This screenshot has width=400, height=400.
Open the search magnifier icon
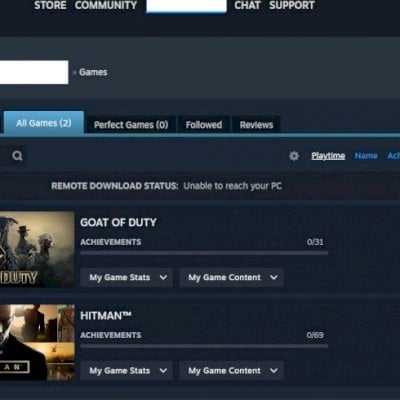[x=17, y=156]
